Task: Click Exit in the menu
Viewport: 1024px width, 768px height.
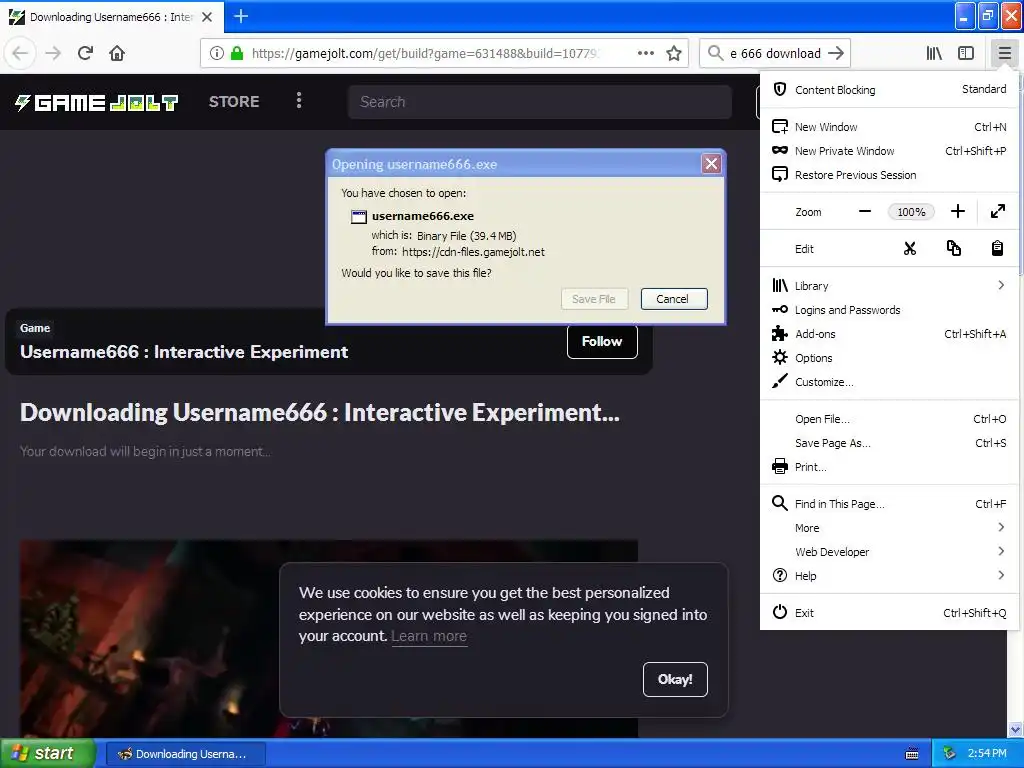Action: click(889, 613)
